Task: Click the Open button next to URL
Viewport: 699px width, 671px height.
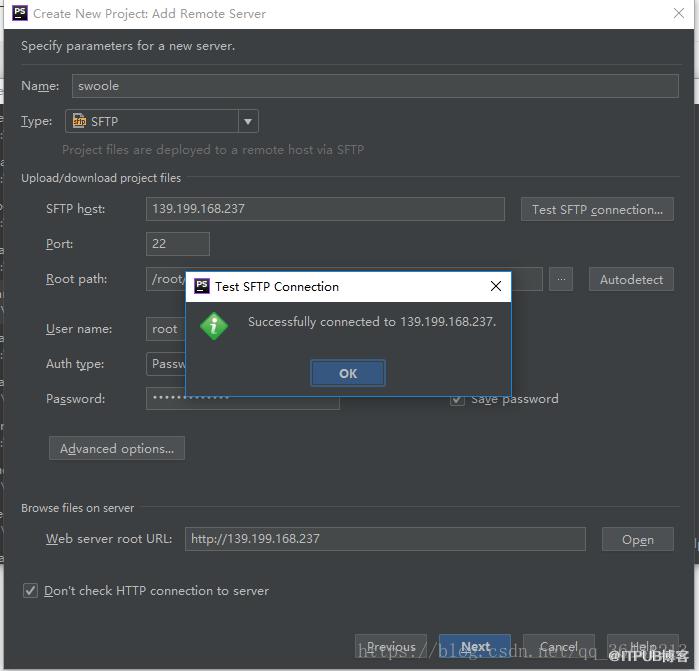Action: tap(637, 539)
